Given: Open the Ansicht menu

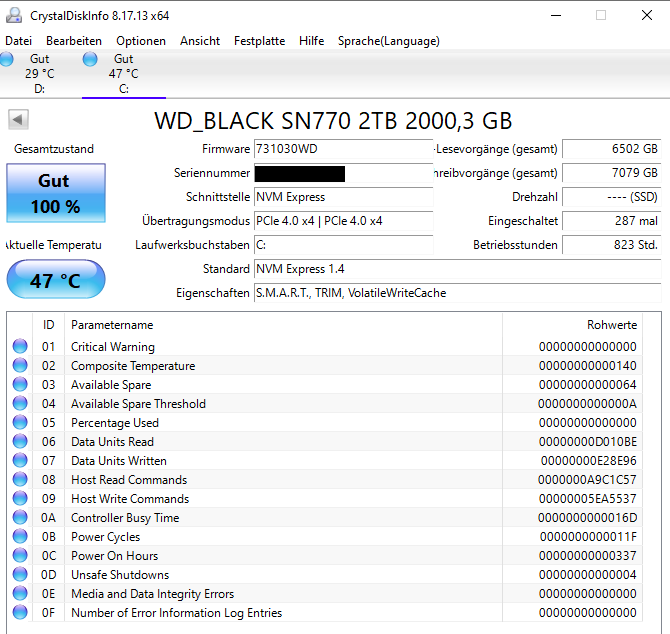Looking at the screenshot, I should tap(200, 41).
